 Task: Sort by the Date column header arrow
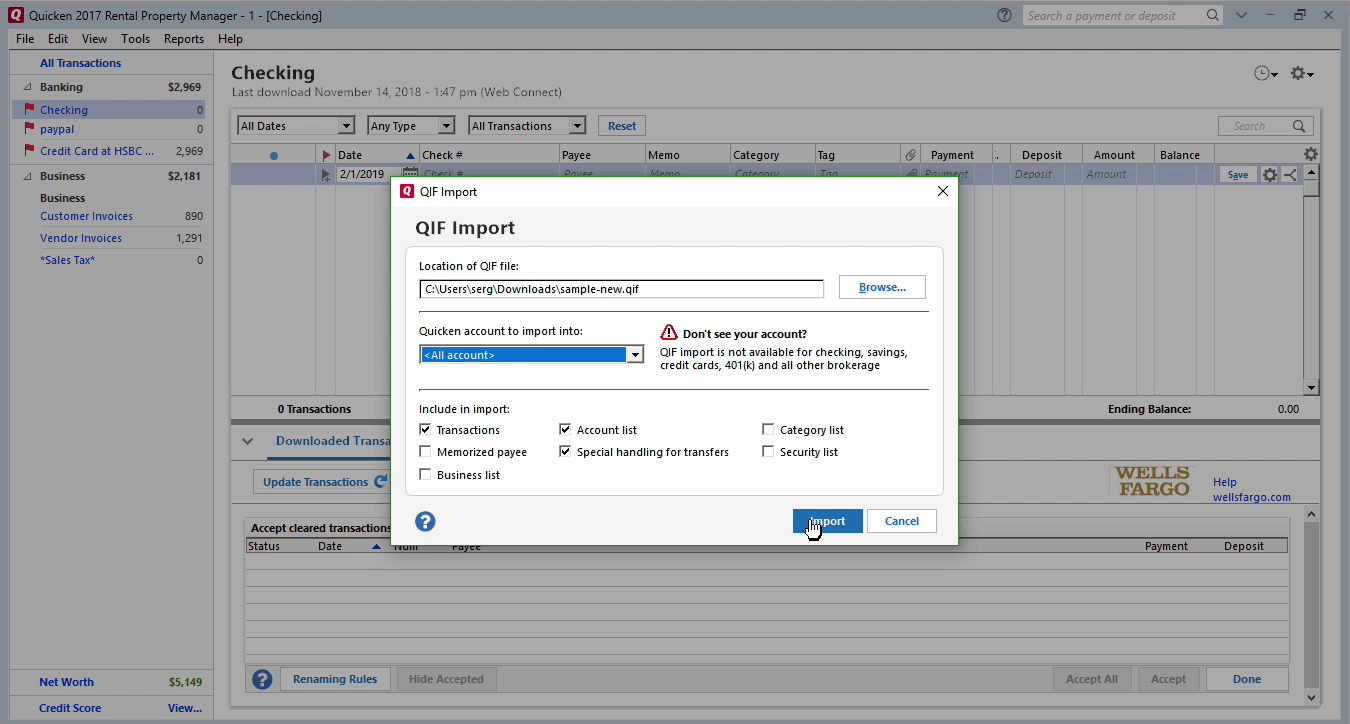coord(409,155)
